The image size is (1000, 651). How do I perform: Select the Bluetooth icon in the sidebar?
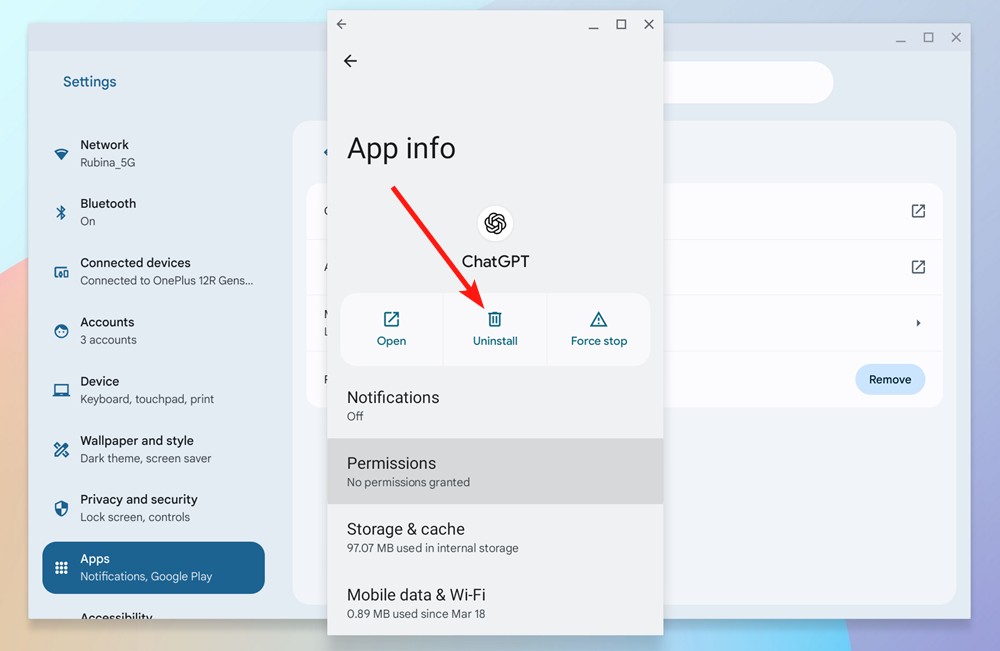pos(61,211)
